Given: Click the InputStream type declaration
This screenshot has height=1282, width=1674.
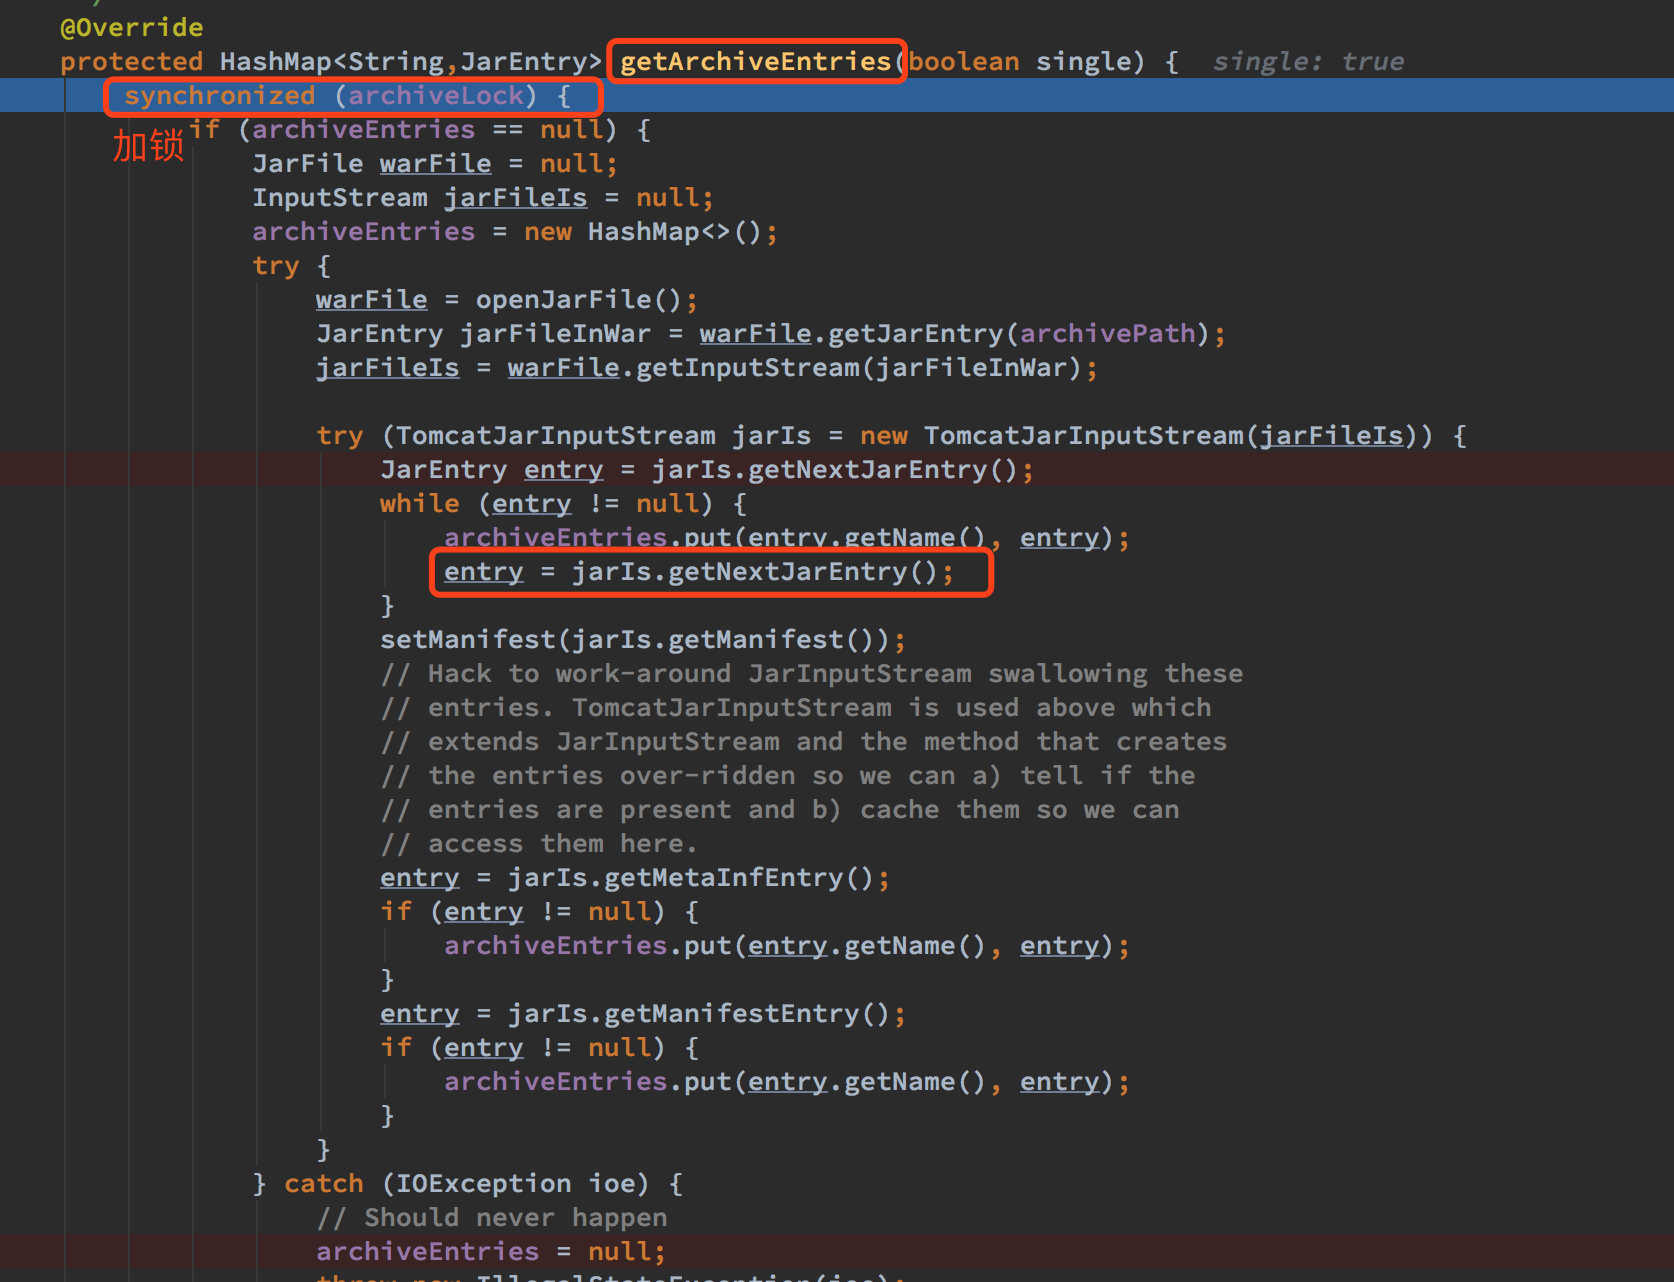Looking at the screenshot, I should (x=340, y=197).
